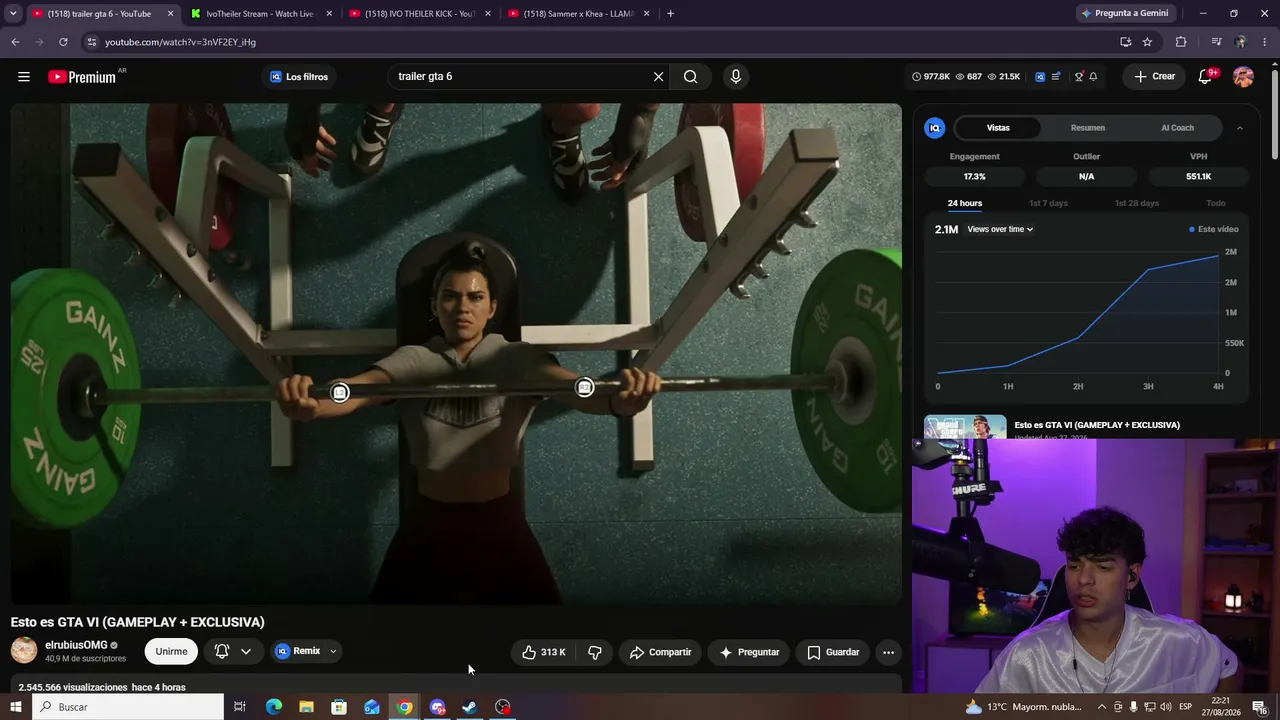Open the YouTube guide hamburger menu
This screenshot has height=720, width=1280.
pos(23,76)
